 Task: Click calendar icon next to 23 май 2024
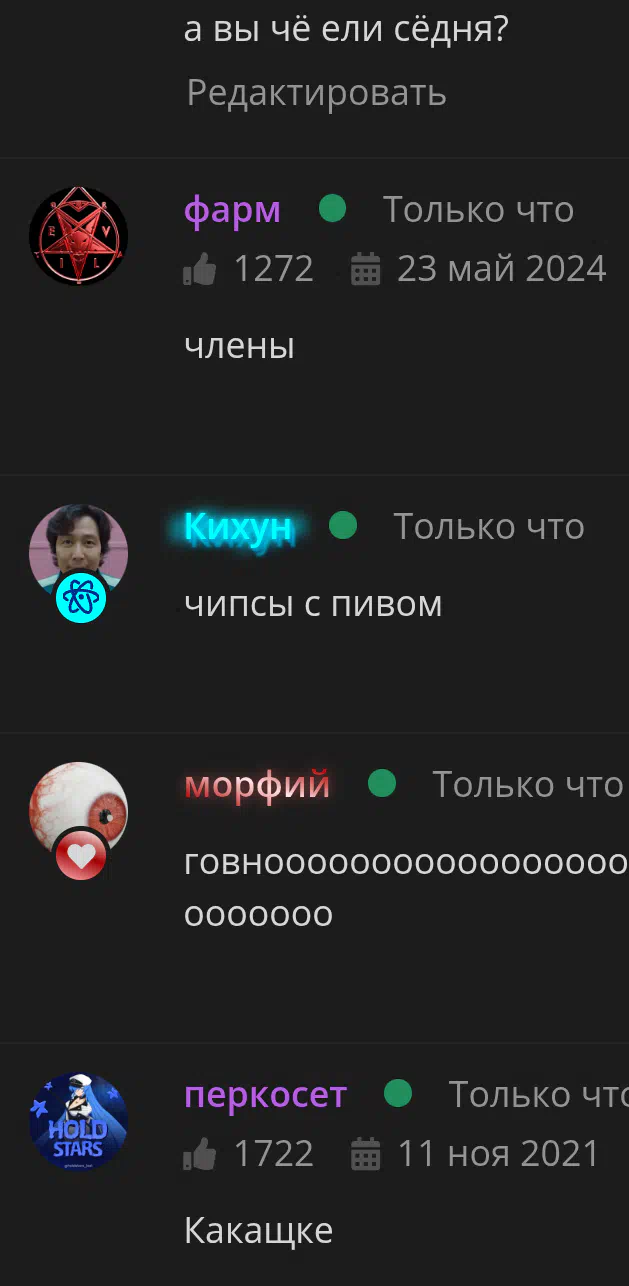point(366,269)
